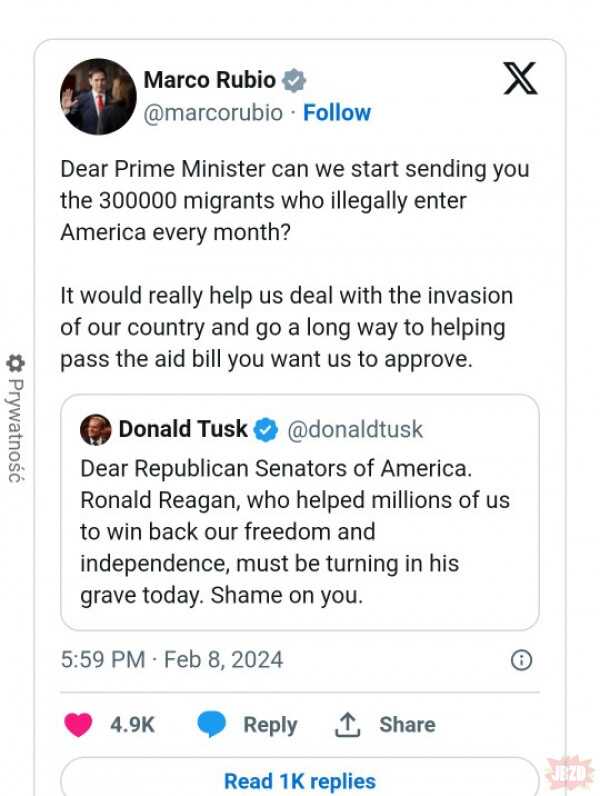Open the Marco Rubio display name
600x796 pixels.
click(x=210, y=80)
